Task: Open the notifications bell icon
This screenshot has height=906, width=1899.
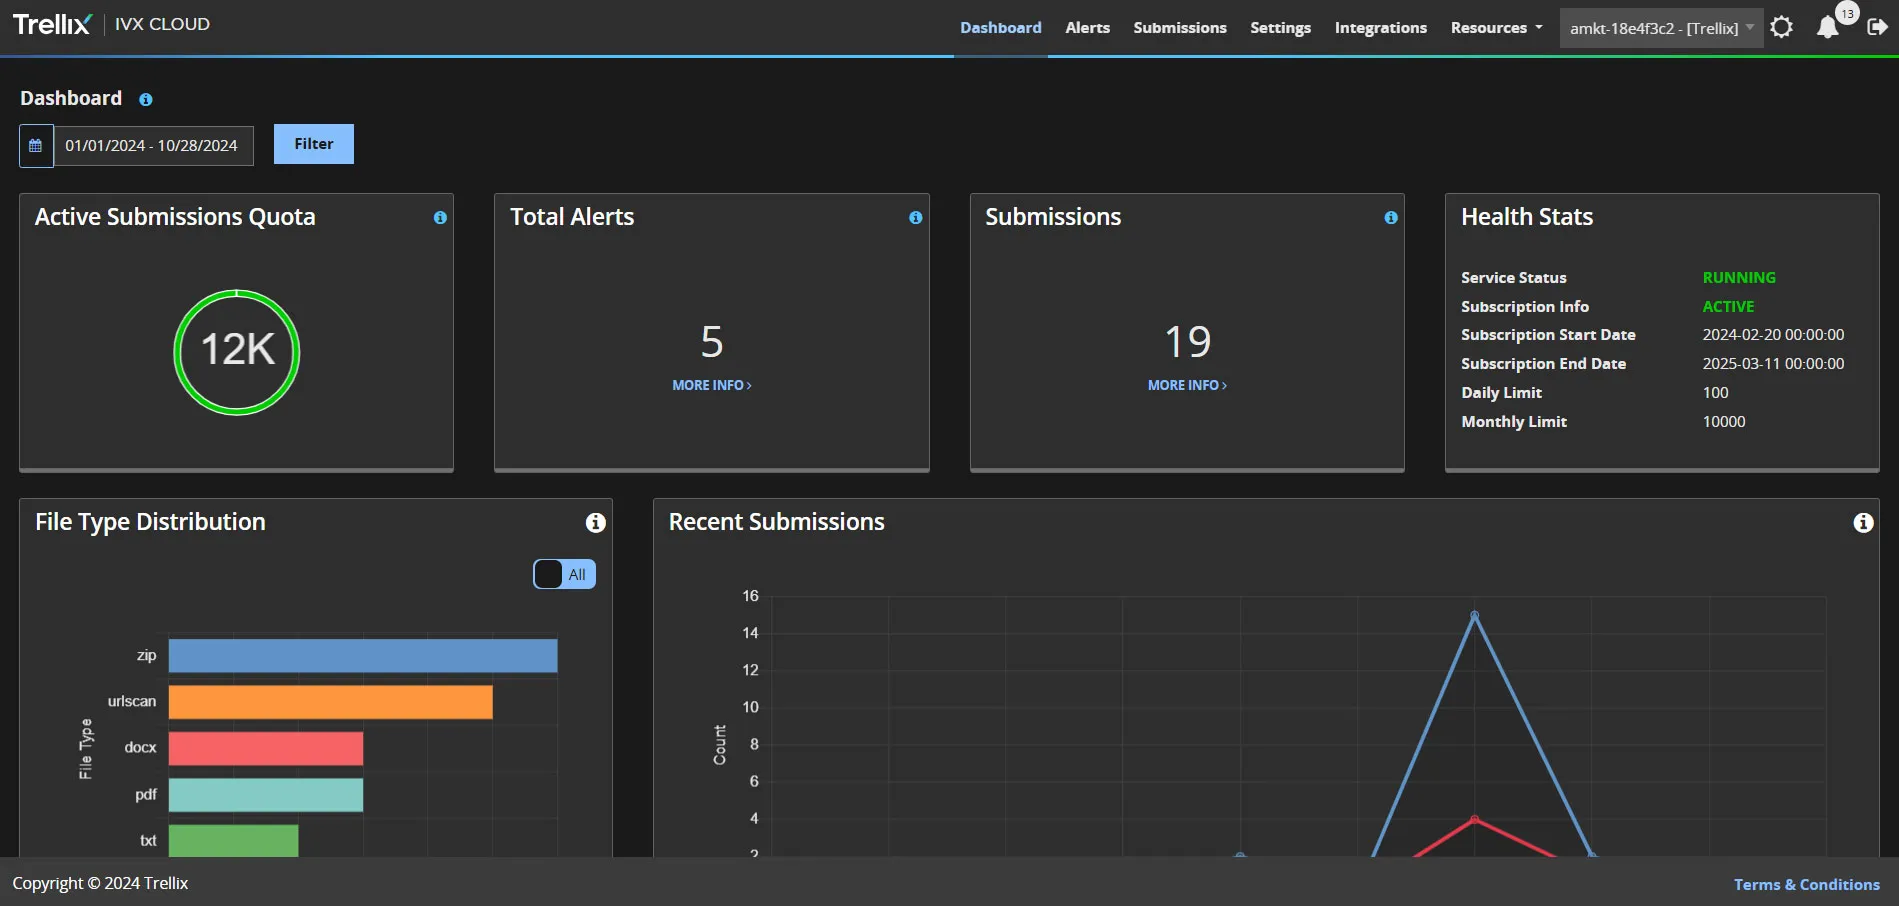Action: pyautogui.click(x=1827, y=28)
